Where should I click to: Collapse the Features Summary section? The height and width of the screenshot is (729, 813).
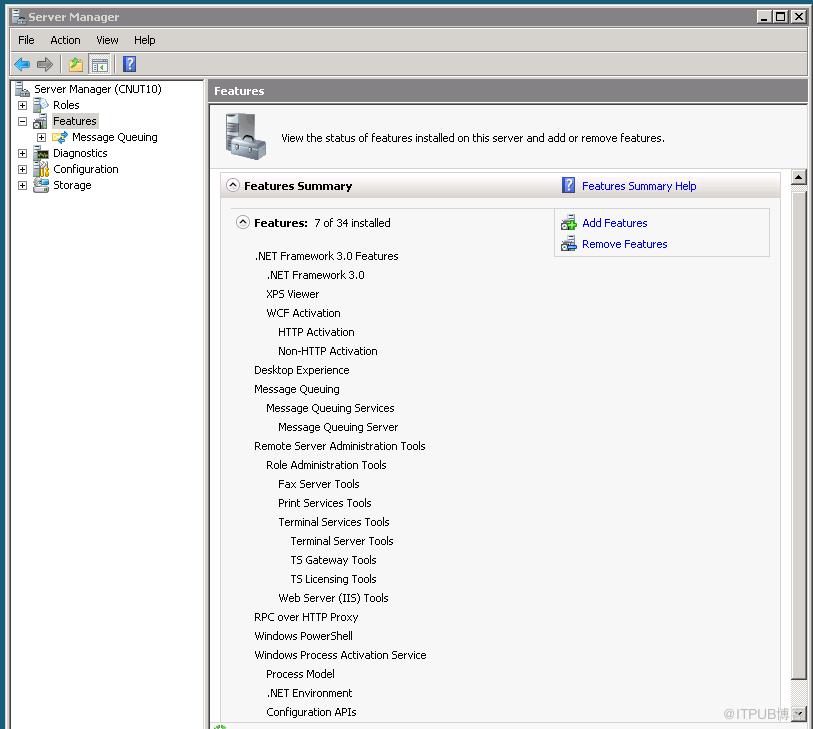click(233, 185)
